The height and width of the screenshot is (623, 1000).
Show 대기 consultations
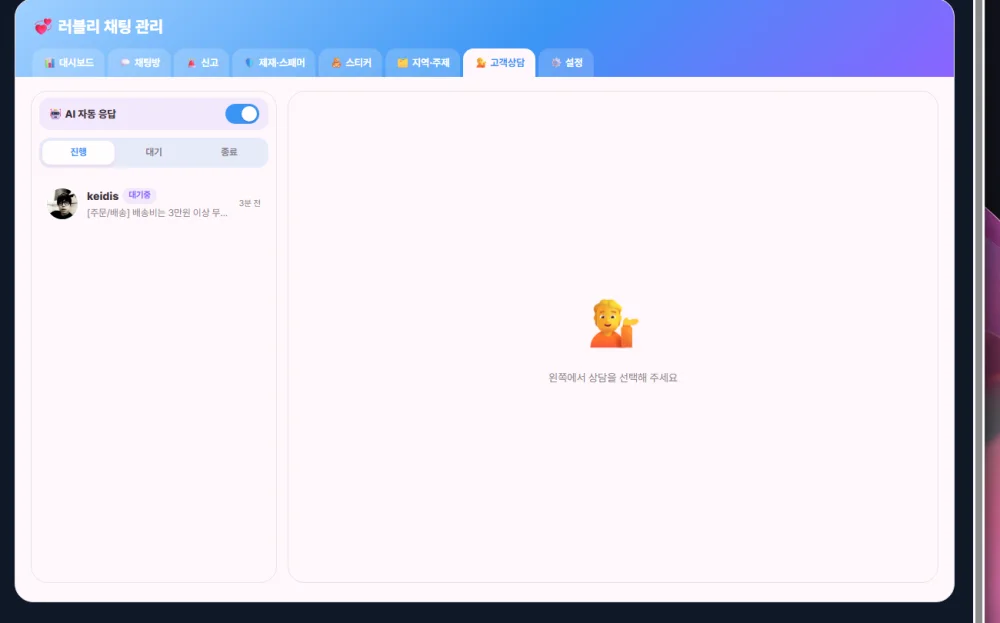click(x=154, y=152)
